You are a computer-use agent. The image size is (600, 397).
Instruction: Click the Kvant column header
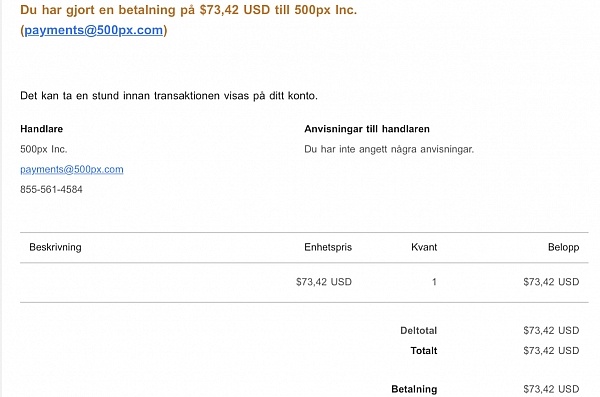(x=424, y=247)
